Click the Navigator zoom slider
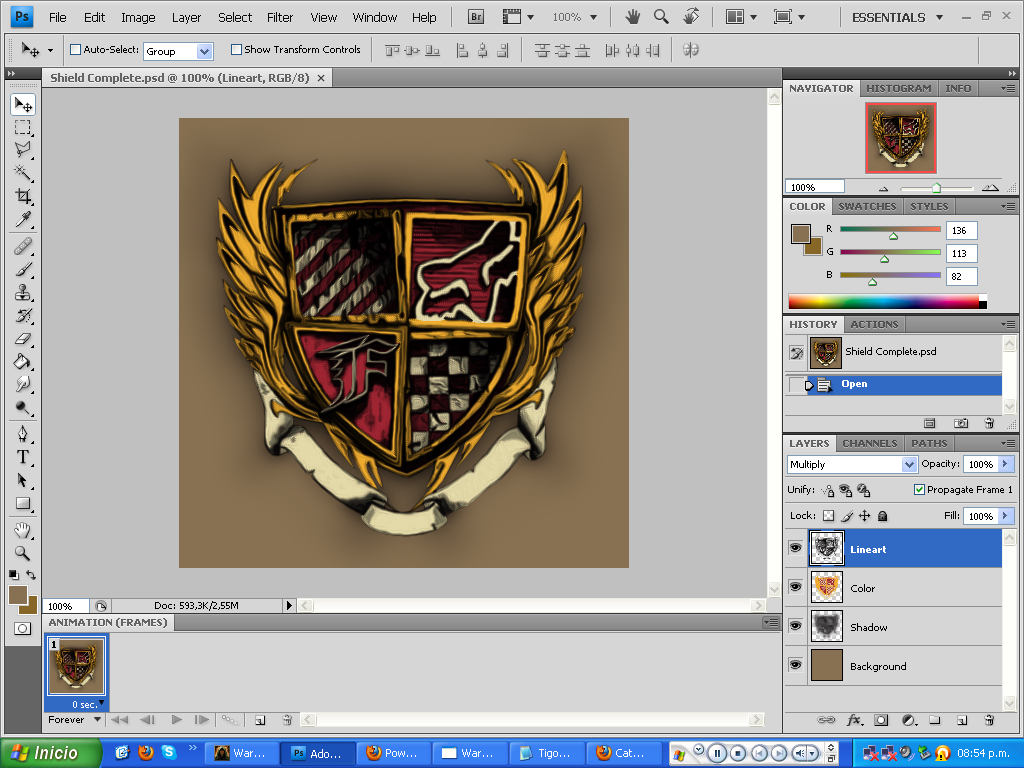The height and width of the screenshot is (768, 1024). pyautogui.click(x=936, y=188)
